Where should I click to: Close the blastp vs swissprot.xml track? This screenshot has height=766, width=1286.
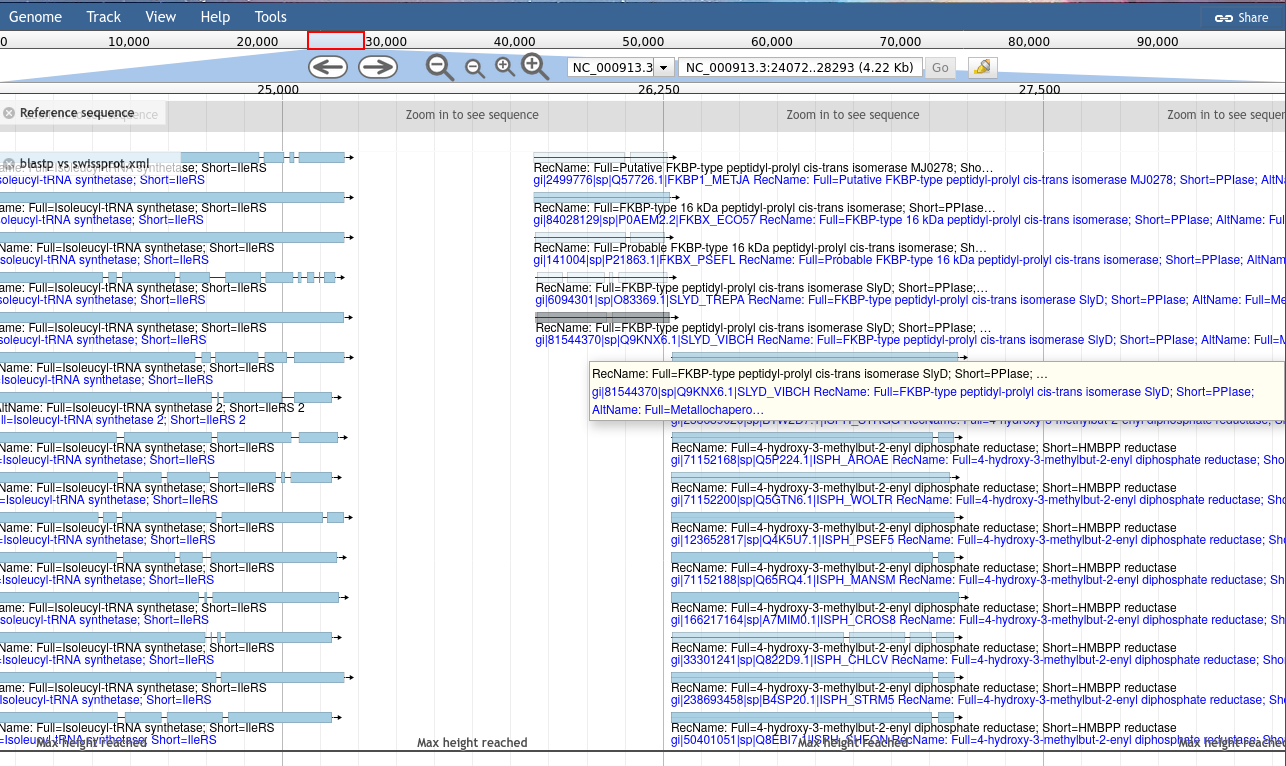click(x=9, y=164)
